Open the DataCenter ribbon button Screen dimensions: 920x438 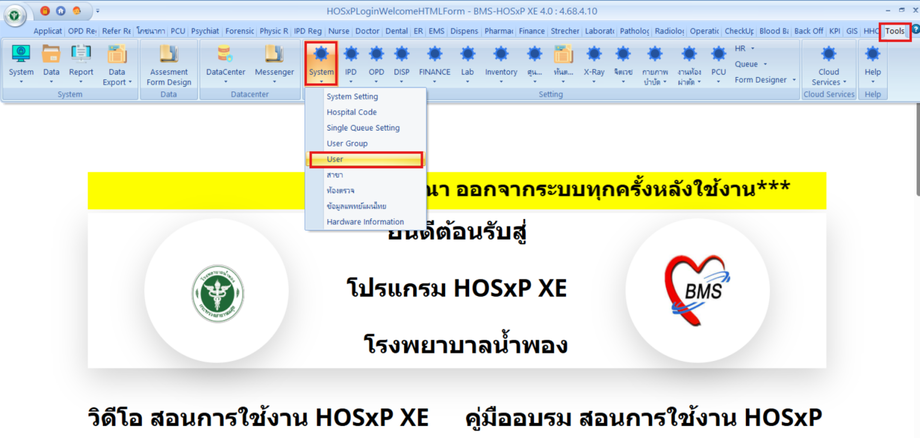pyautogui.click(x=225, y=63)
